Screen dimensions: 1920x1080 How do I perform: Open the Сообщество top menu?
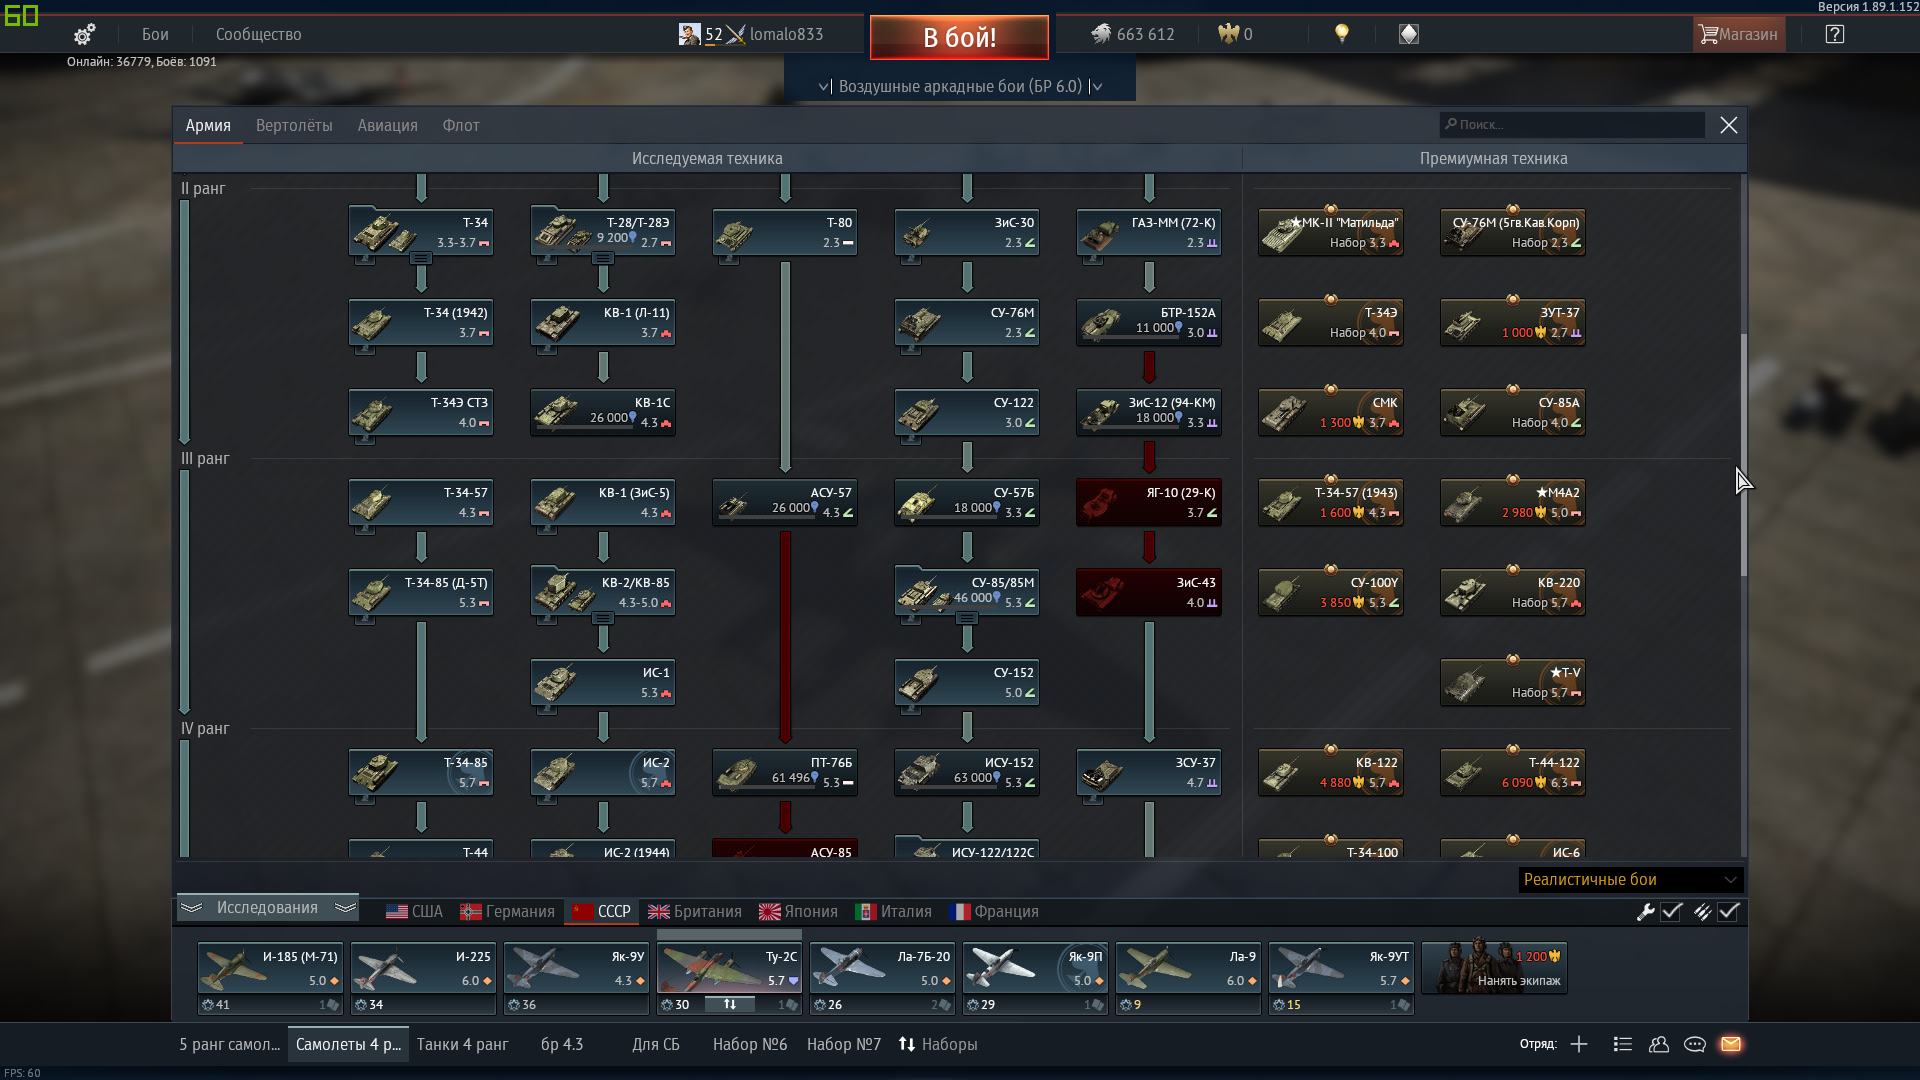pos(258,34)
